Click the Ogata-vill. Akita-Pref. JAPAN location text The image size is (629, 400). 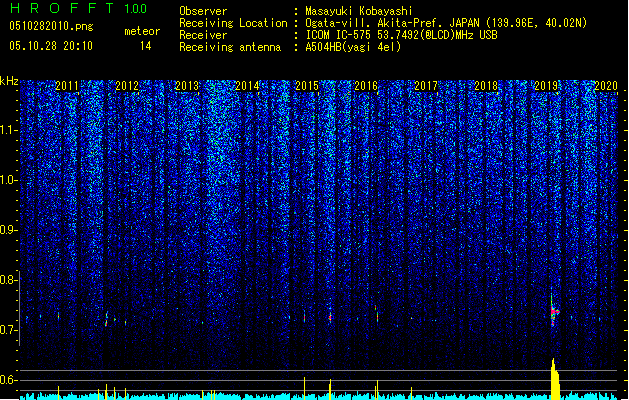pos(446,23)
